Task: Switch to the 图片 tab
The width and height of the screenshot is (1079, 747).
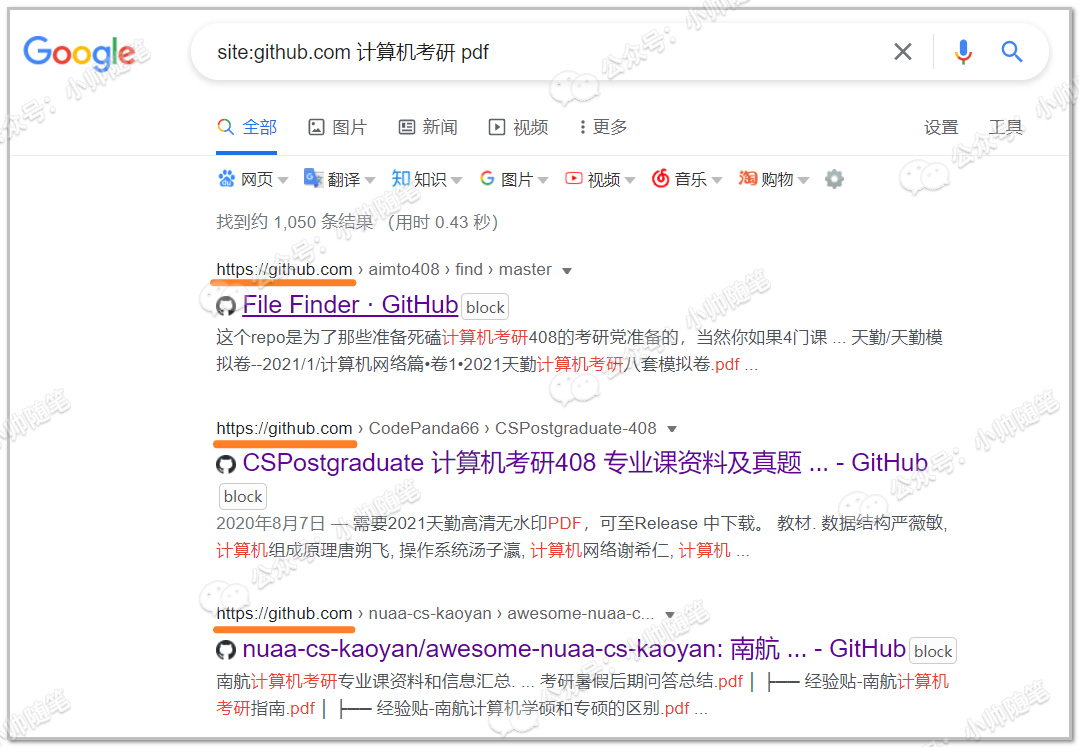Action: (337, 127)
